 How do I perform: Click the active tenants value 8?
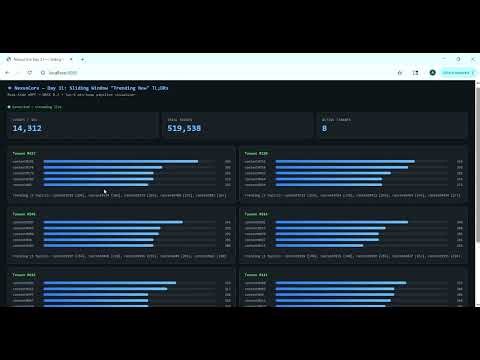[324, 128]
